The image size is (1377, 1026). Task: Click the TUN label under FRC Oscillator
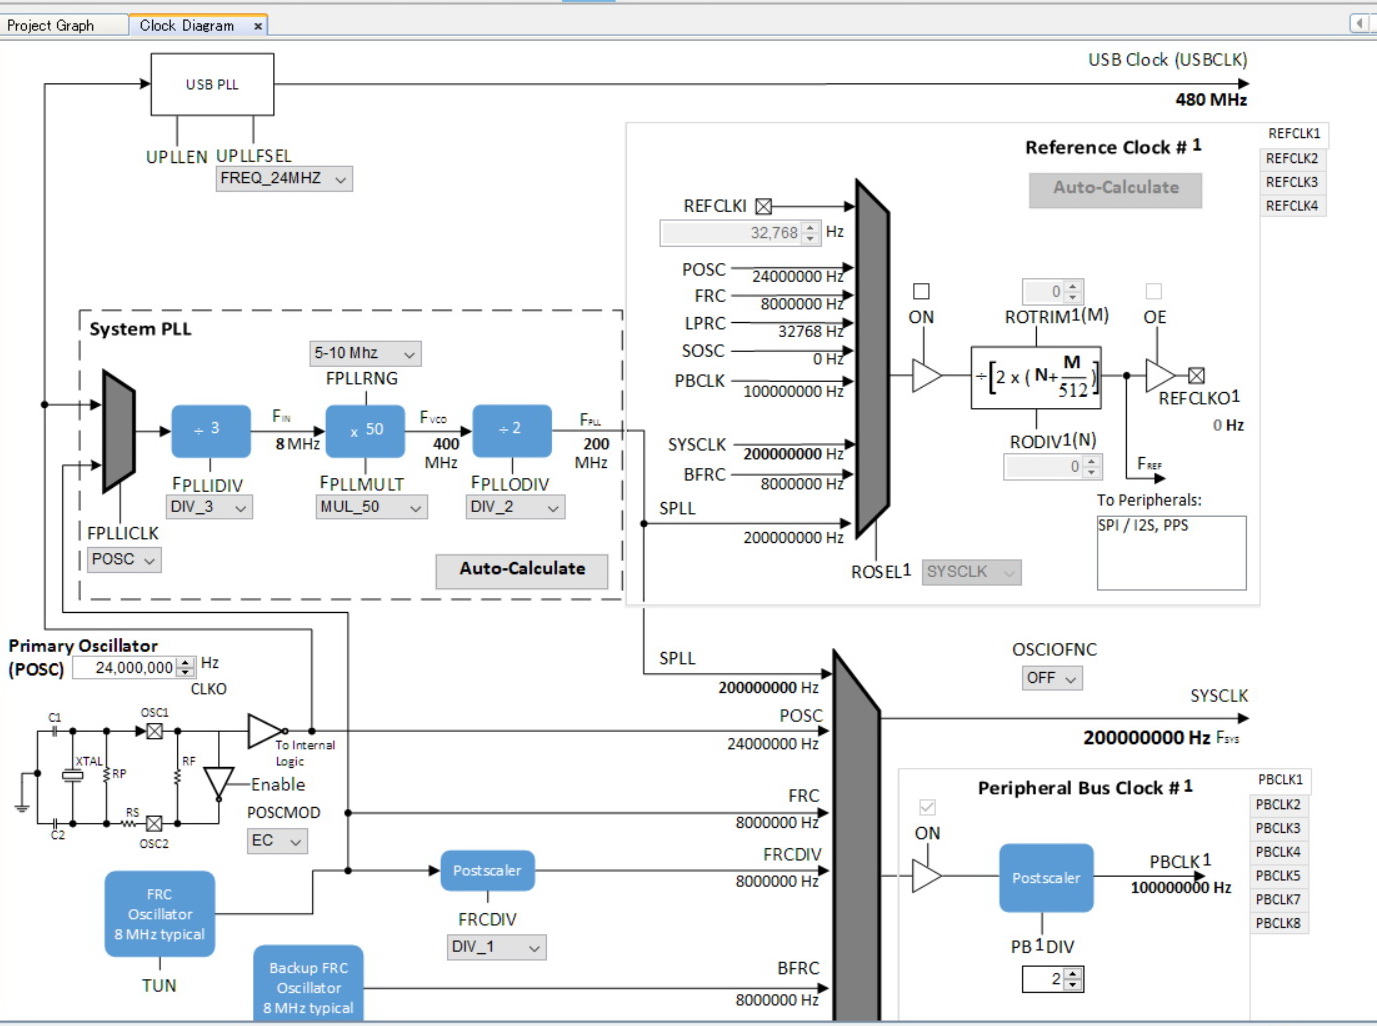coord(159,985)
